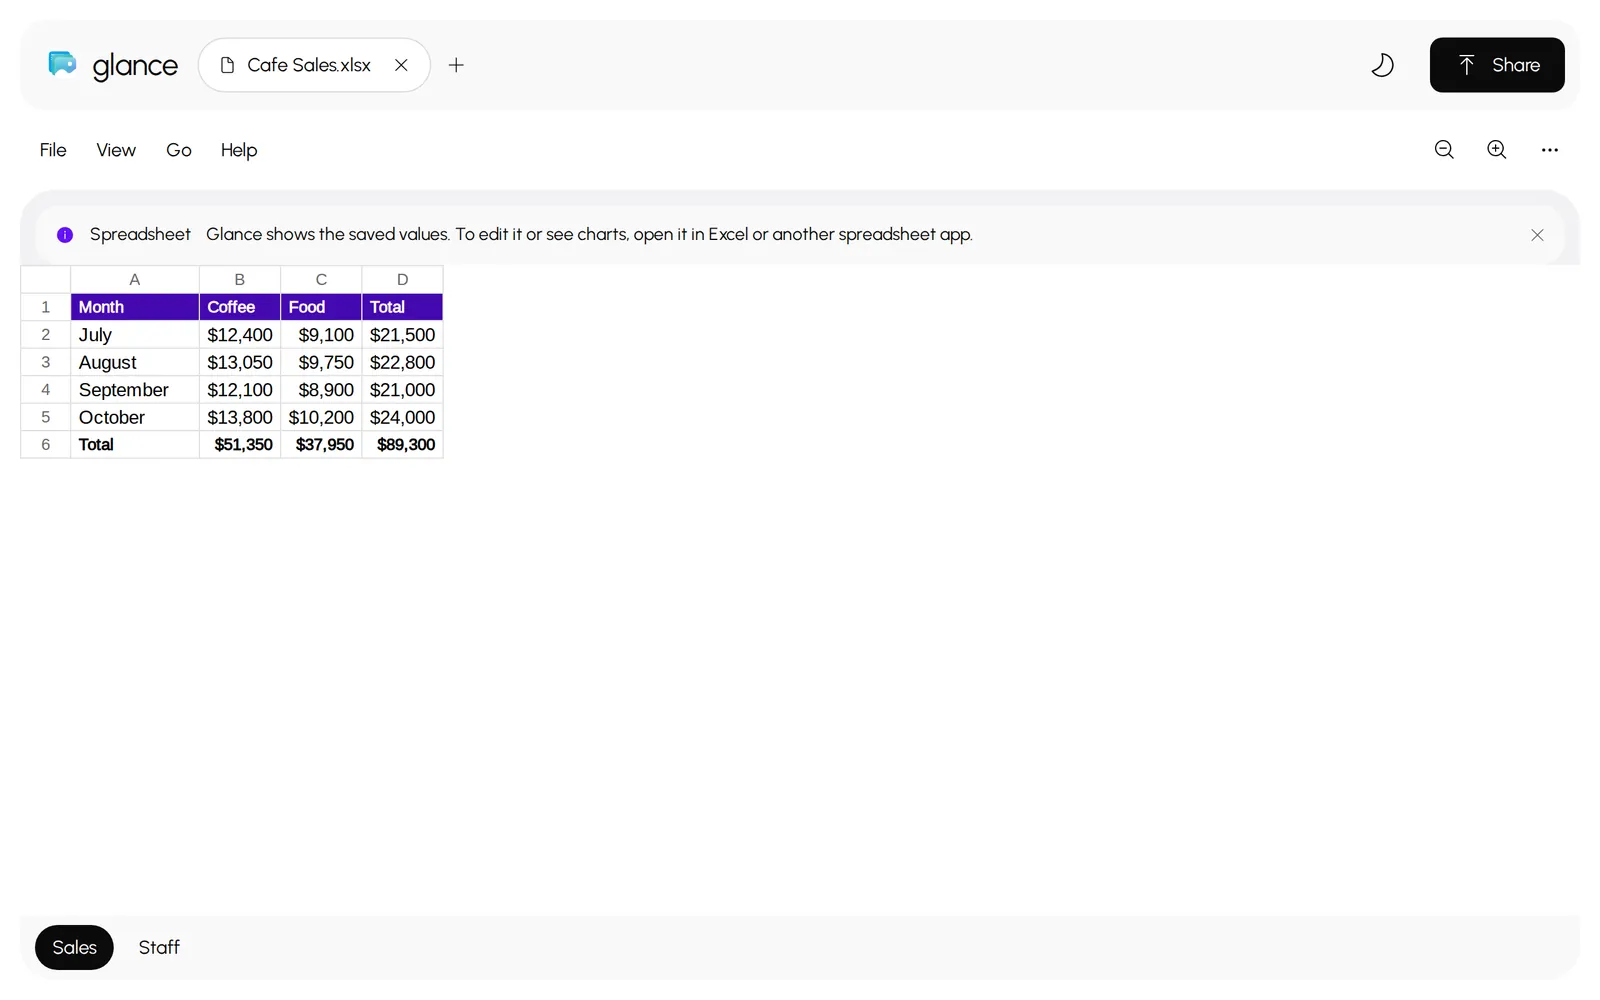Screen dimensions: 1600x1000
Task: Select column B header
Action: click(240, 280)
